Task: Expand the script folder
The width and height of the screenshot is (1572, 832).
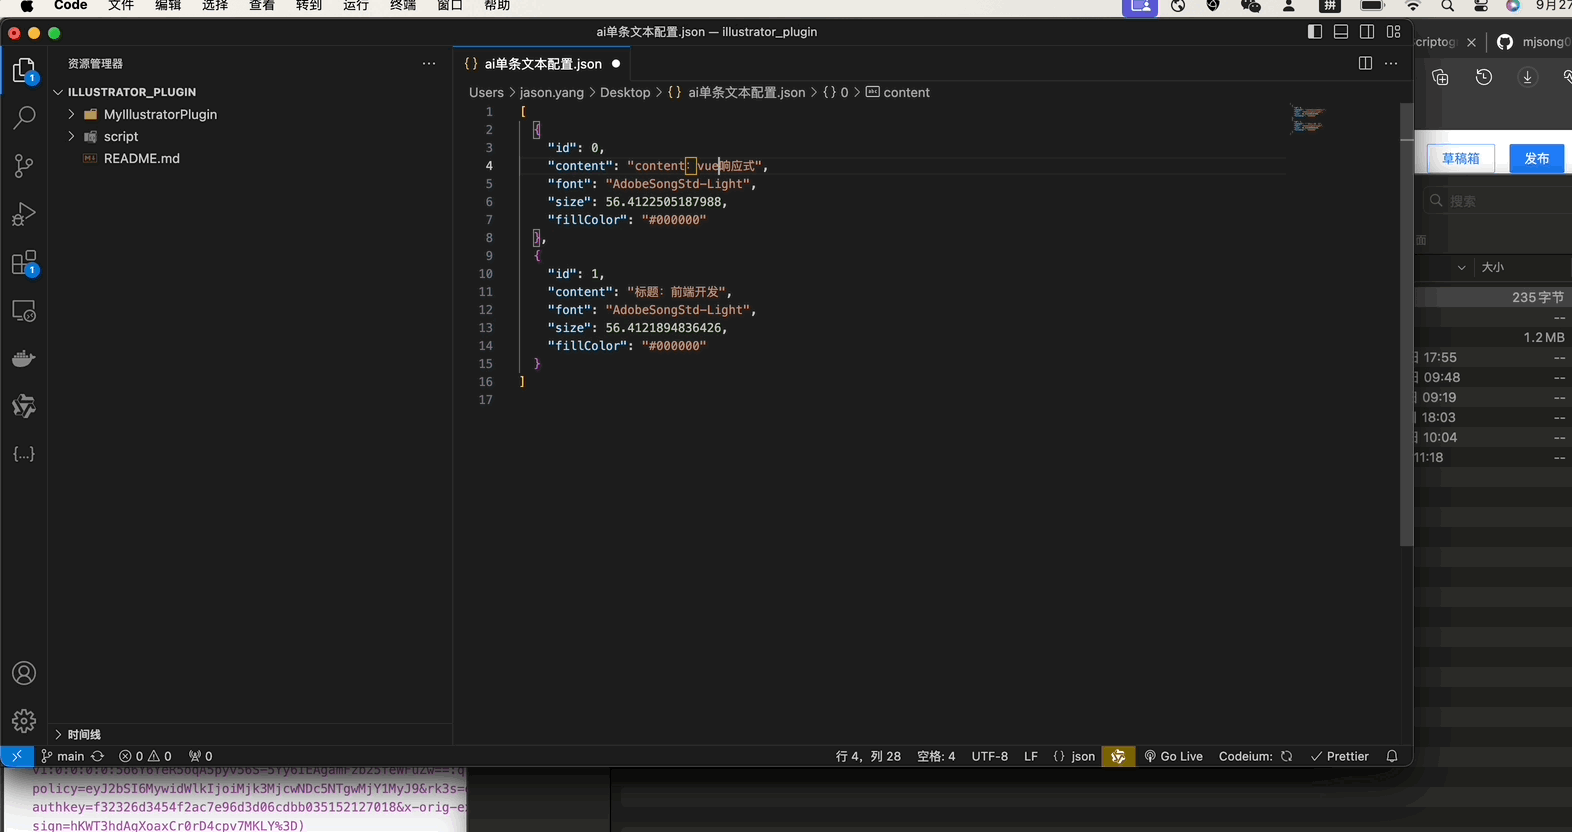Action: click(x=71, y=136)
